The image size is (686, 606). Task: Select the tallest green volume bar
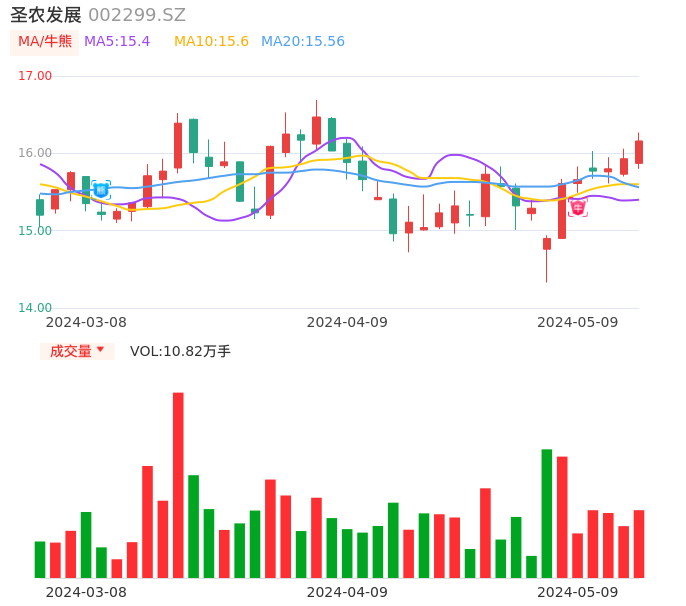547,513
